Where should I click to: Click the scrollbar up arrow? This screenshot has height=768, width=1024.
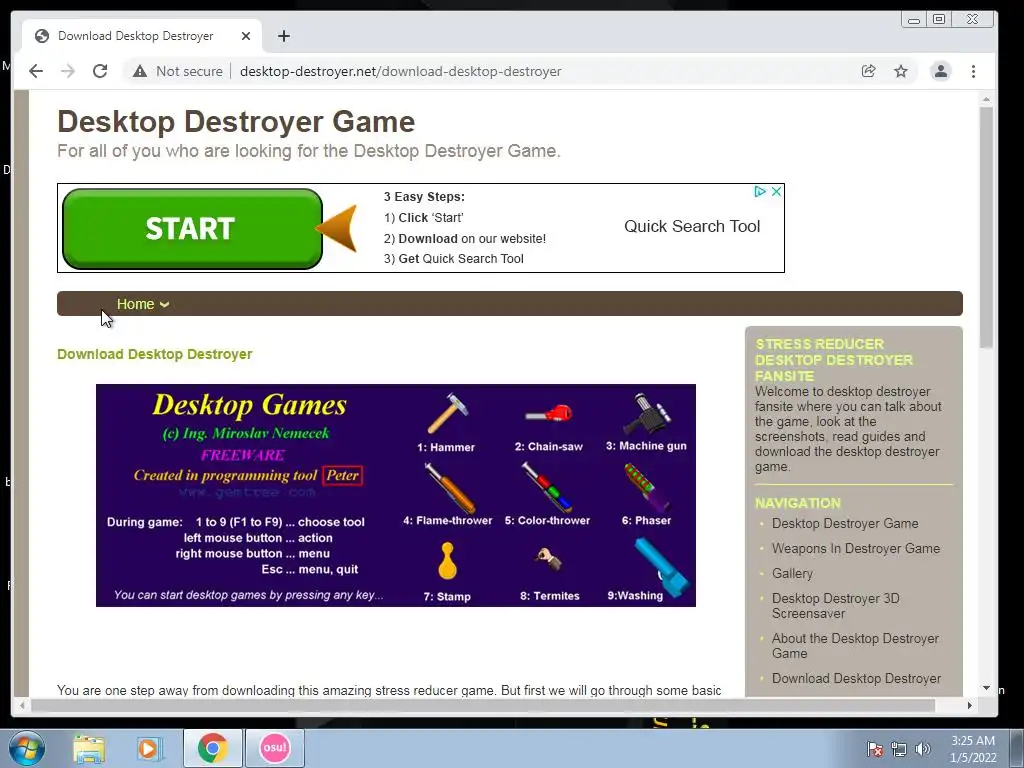click(986, 99)
